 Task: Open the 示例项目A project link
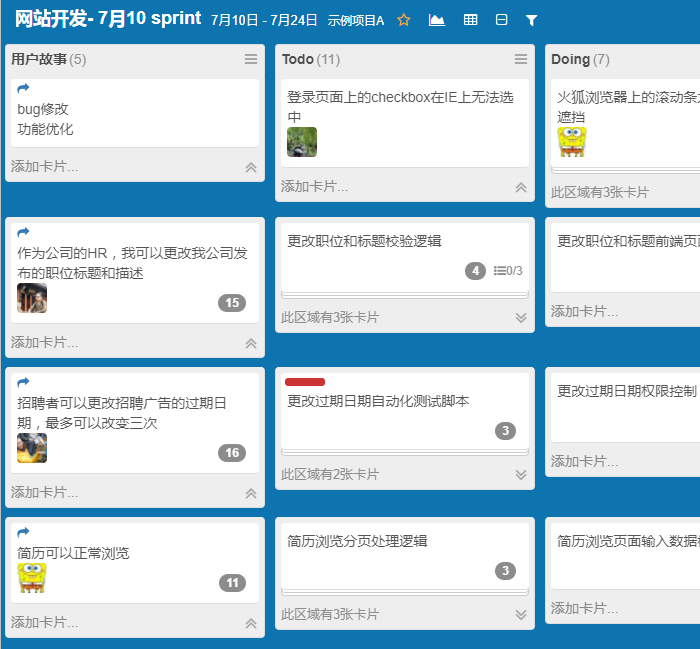[356, 21]
